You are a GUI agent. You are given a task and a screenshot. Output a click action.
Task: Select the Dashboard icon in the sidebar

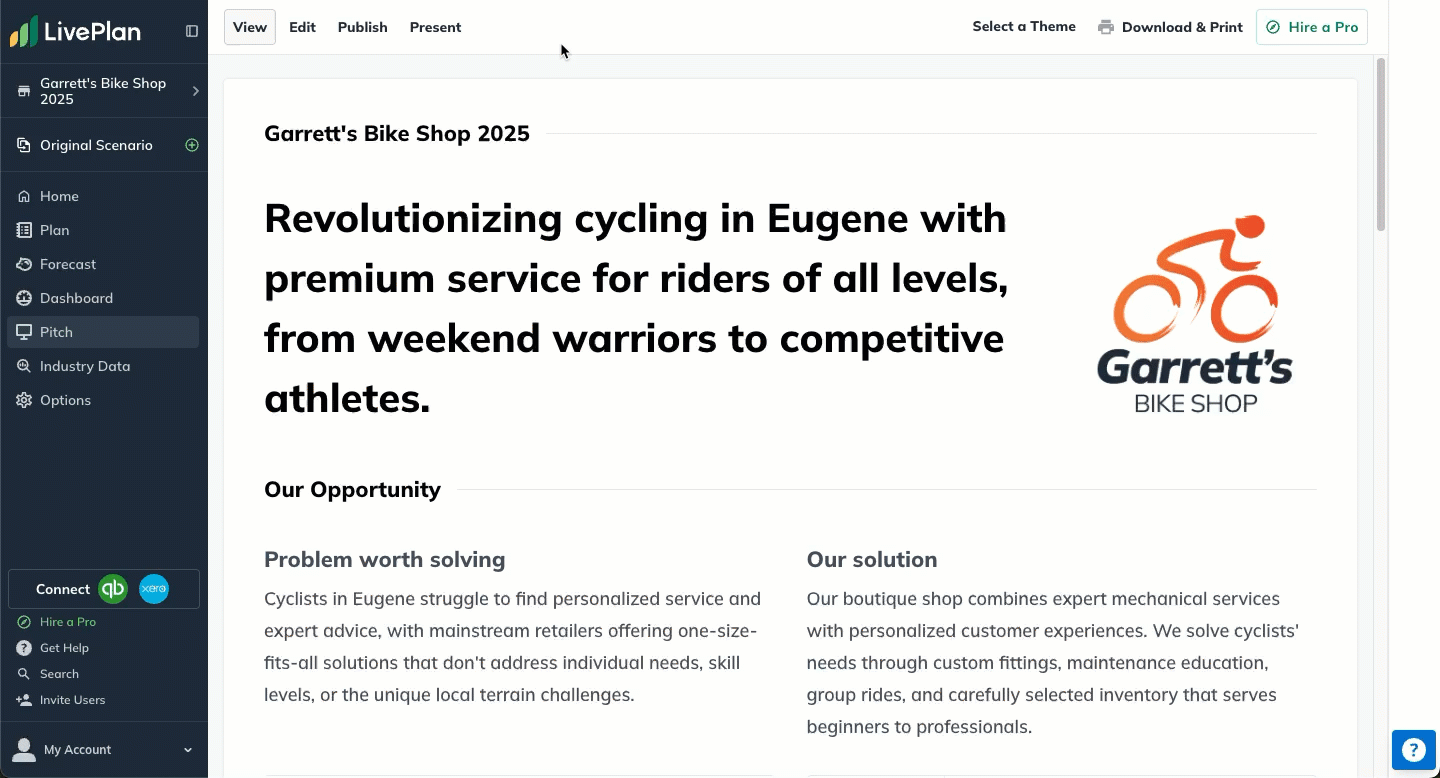click(23, 297)
